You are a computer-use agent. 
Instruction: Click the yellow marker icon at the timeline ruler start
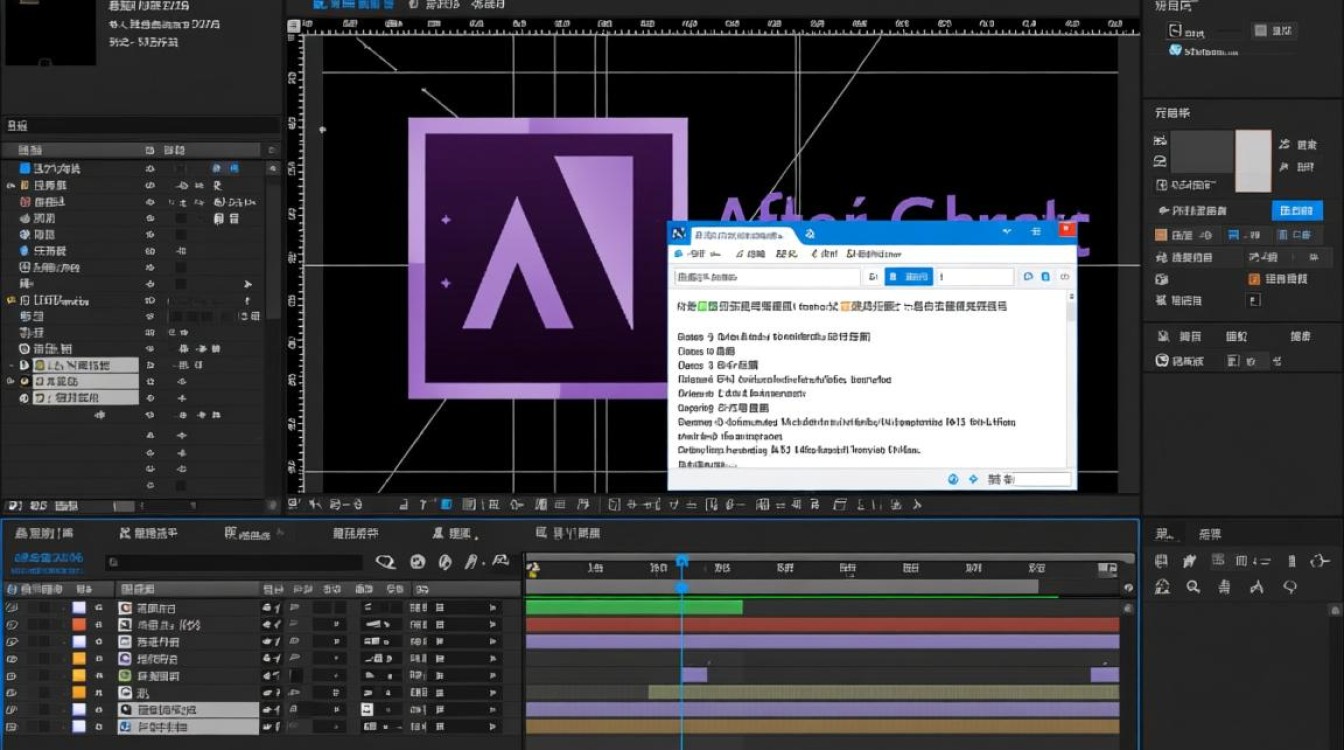[x=534, y=569]
